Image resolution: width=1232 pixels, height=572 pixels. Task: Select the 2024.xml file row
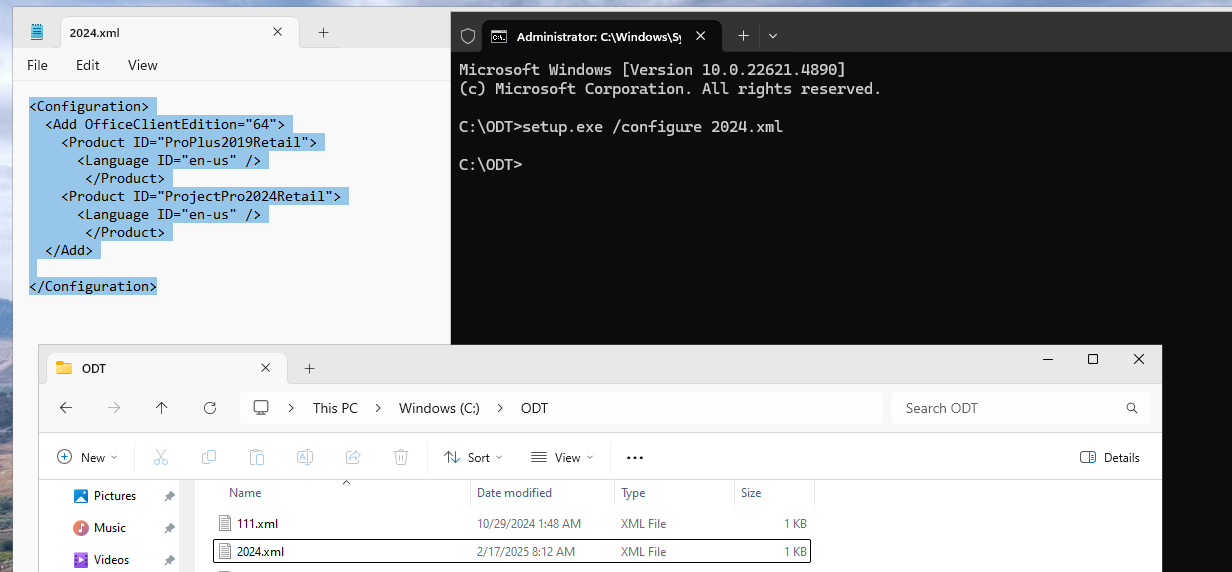(x=512, y=551)
